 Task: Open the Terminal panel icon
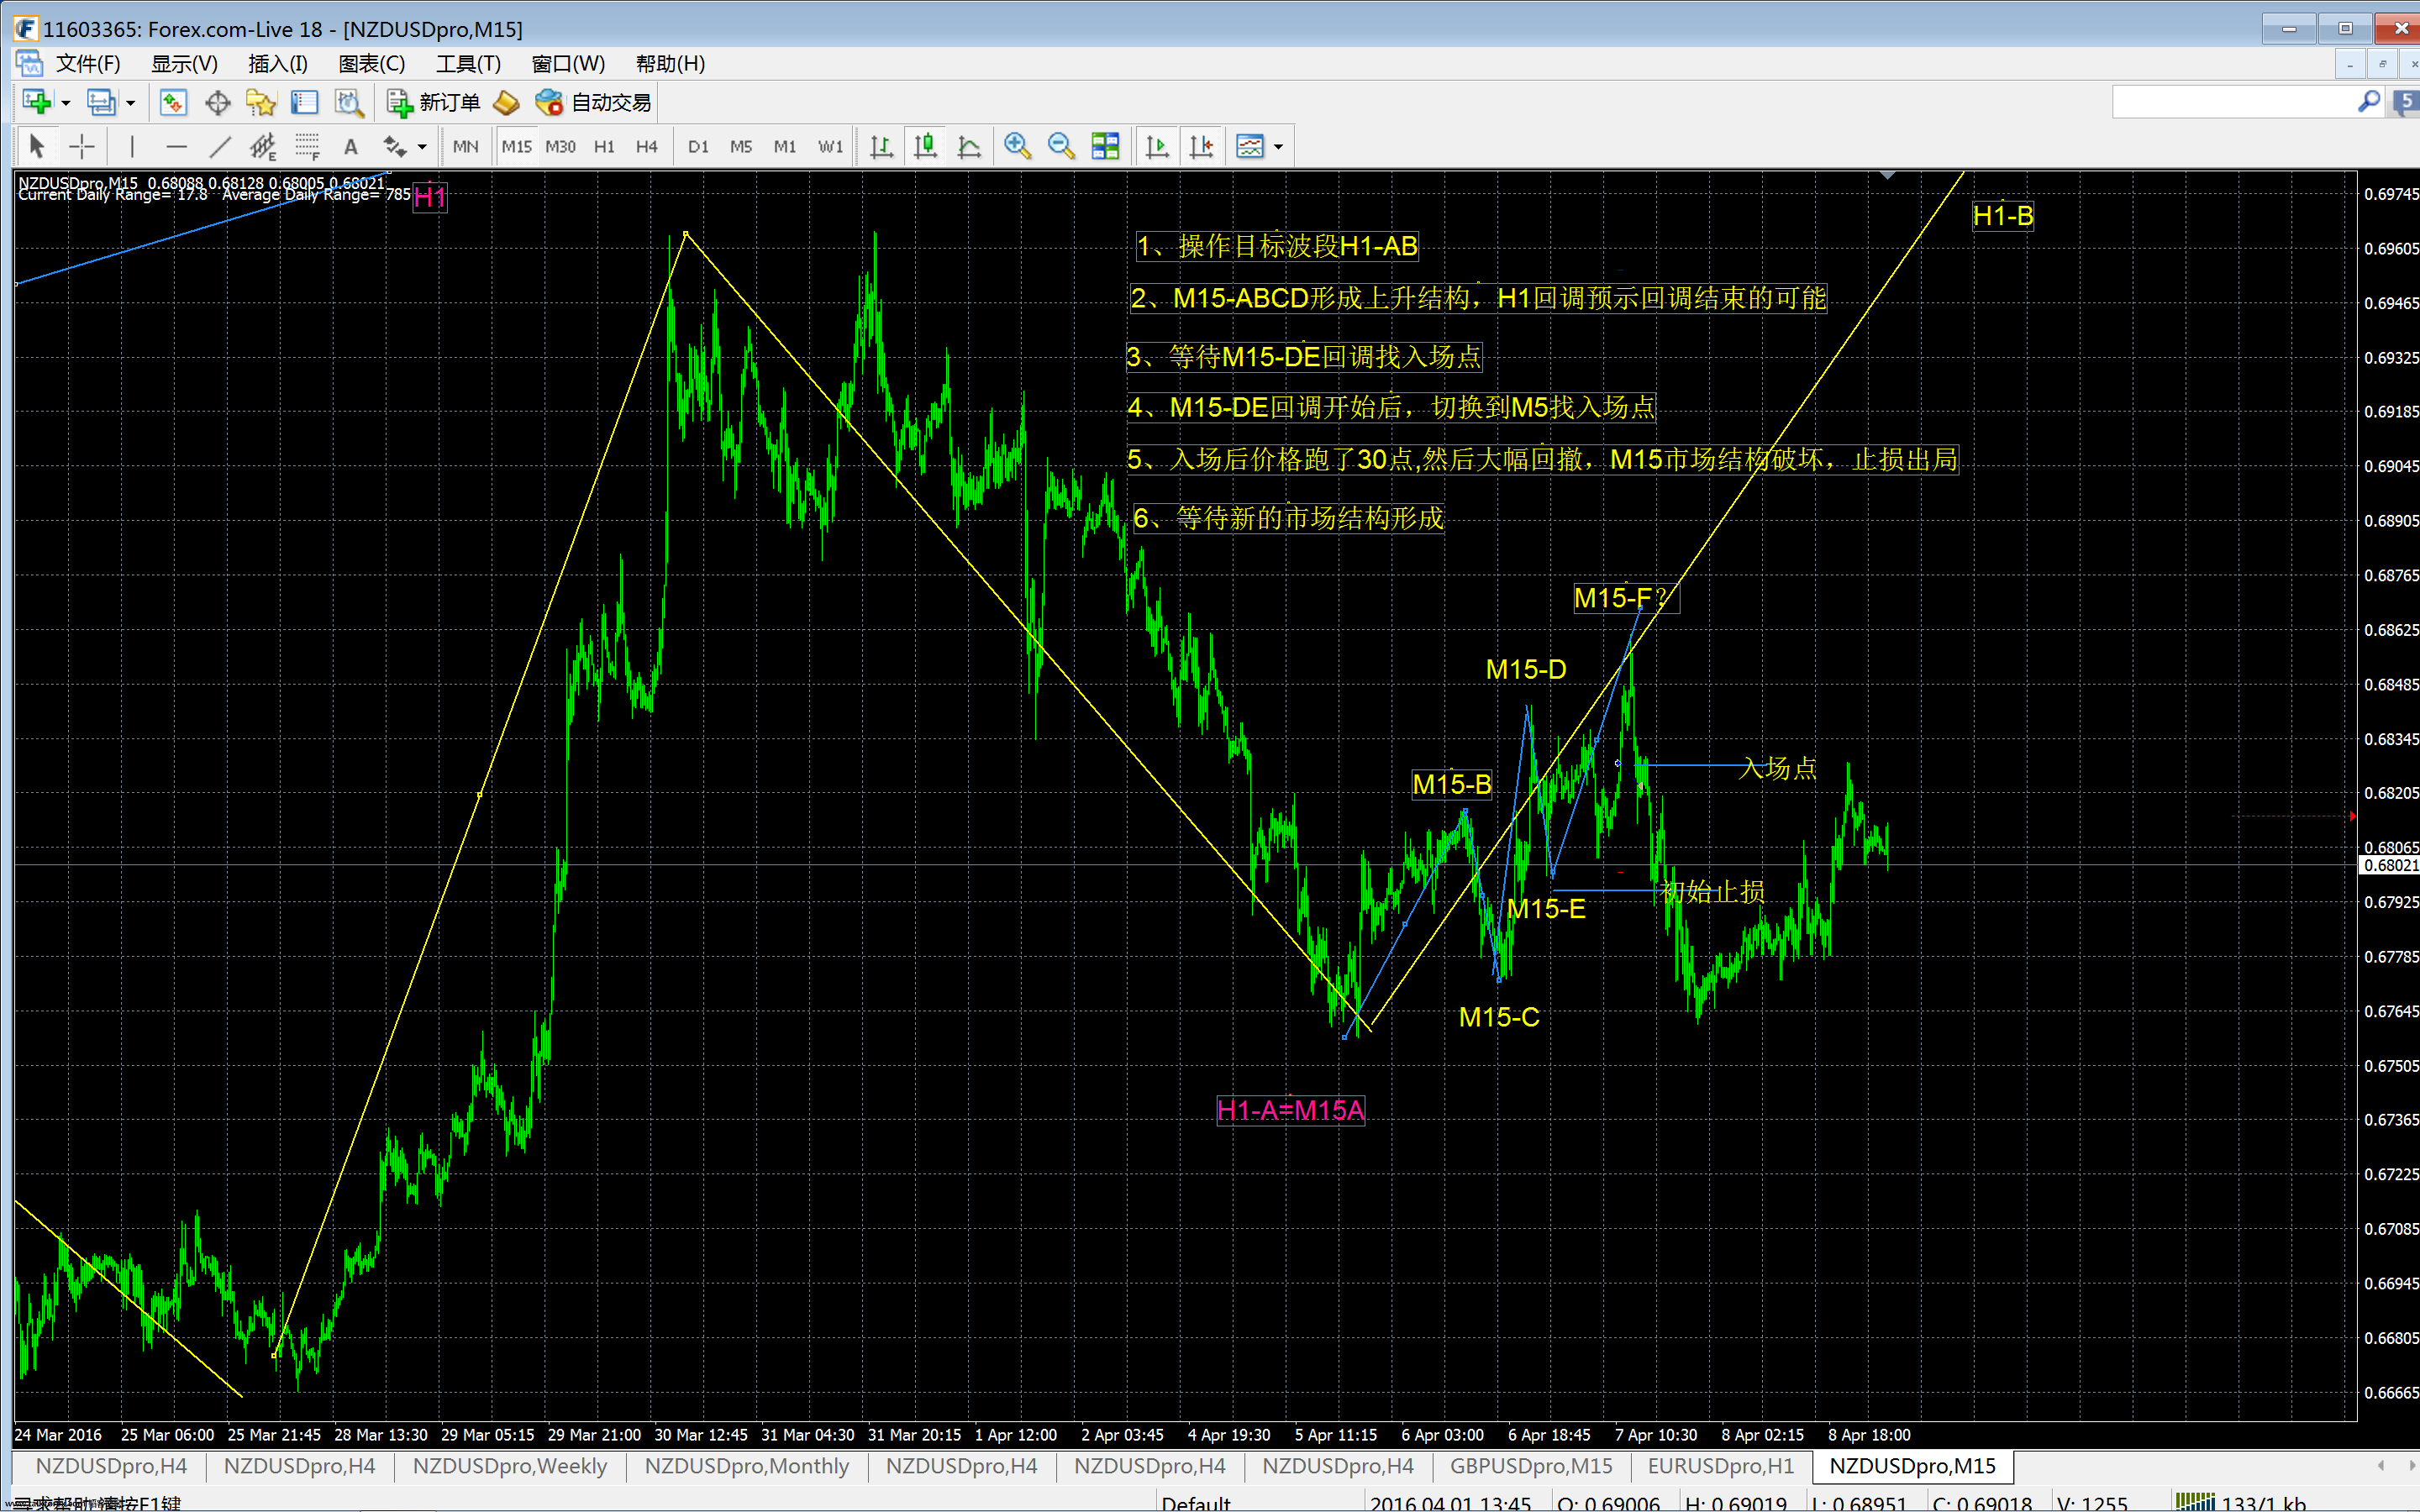pyautogui.click(x=304, y=102)
